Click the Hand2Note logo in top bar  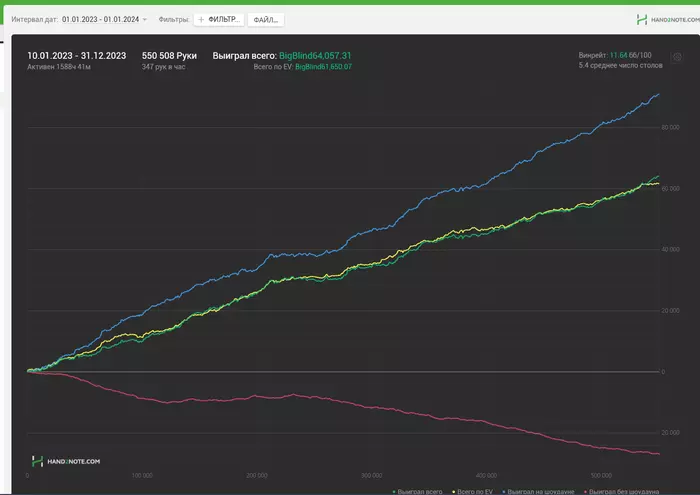tap(668, 20)
